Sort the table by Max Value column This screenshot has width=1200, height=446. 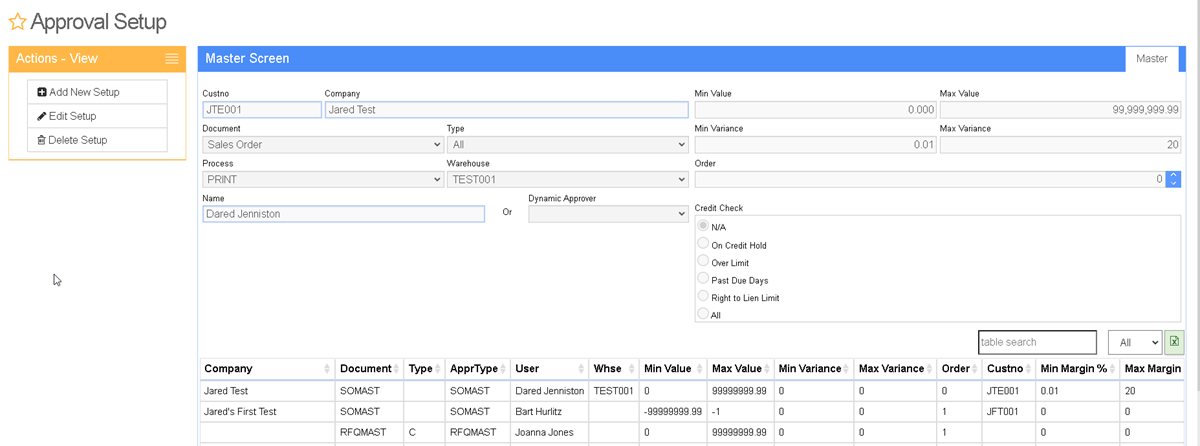click(739, 369)
